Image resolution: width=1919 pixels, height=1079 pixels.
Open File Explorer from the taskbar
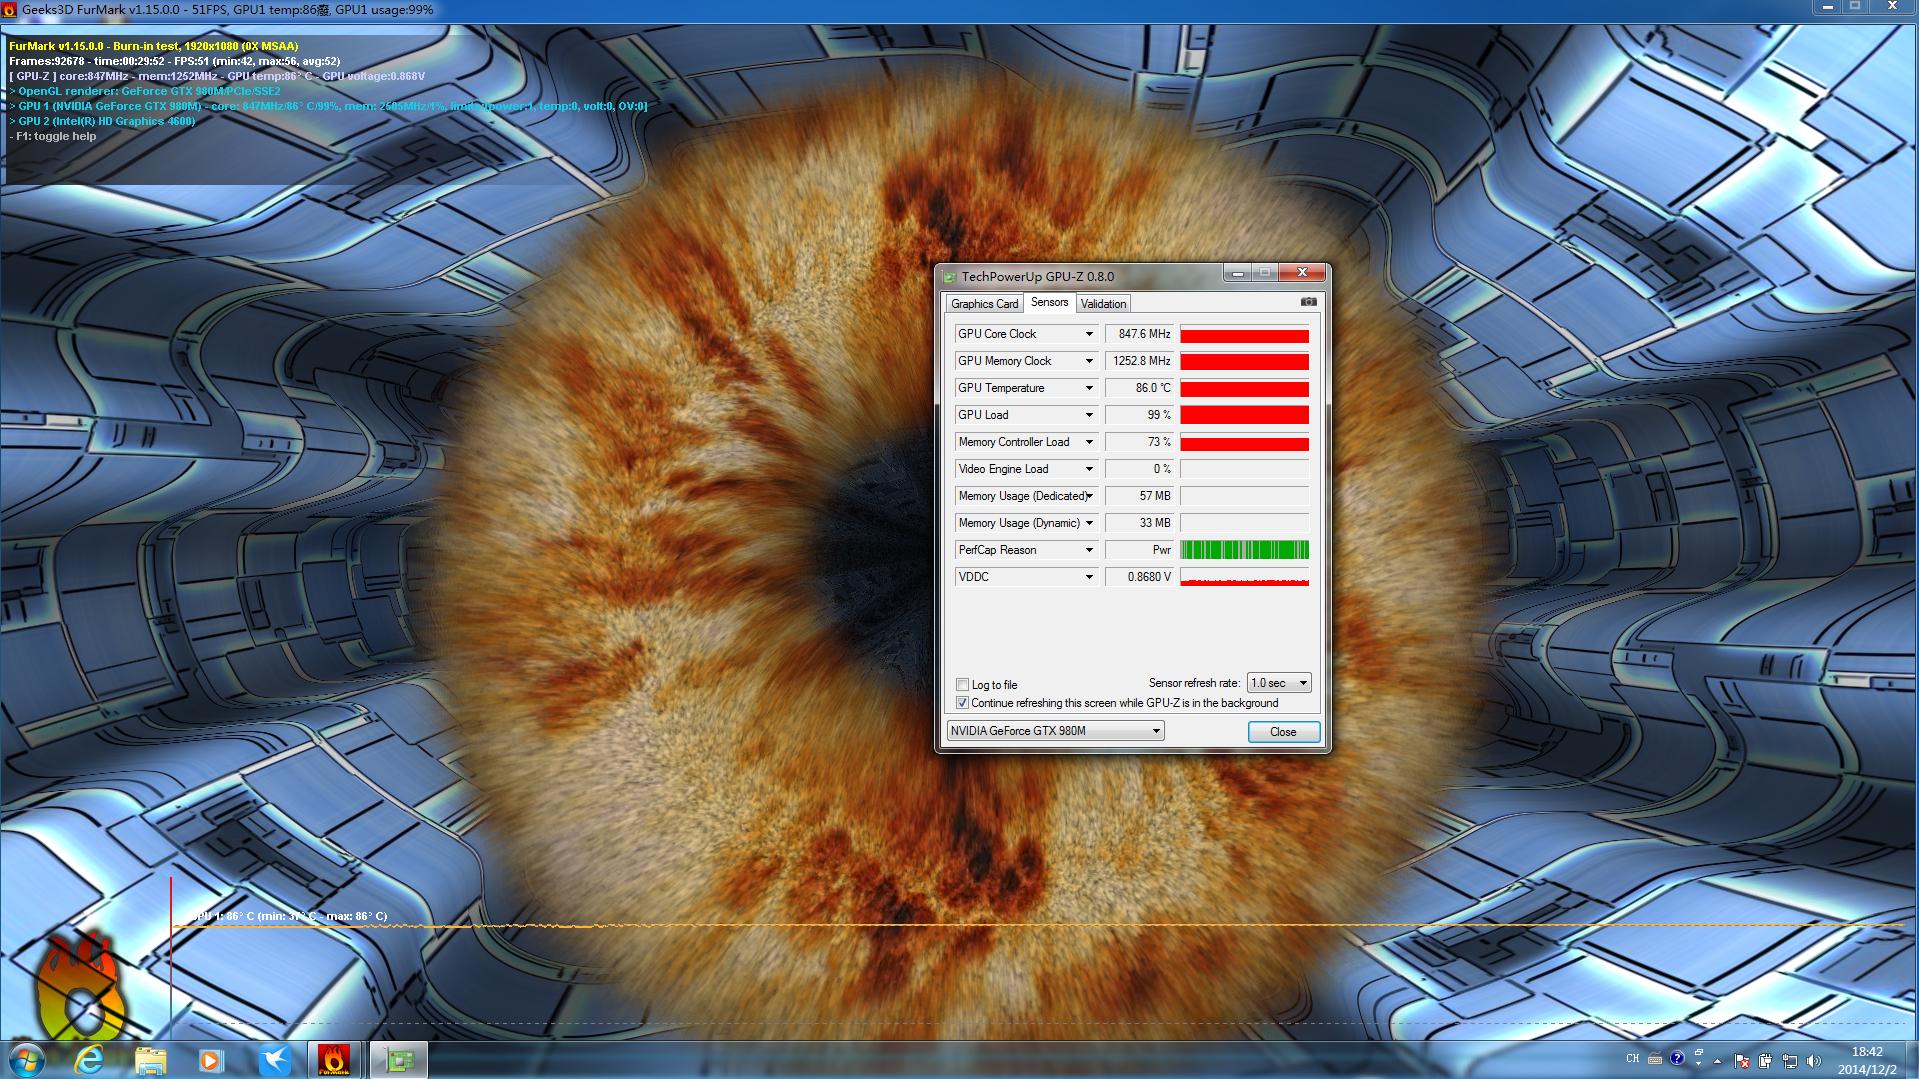[x=150, y=1059]
